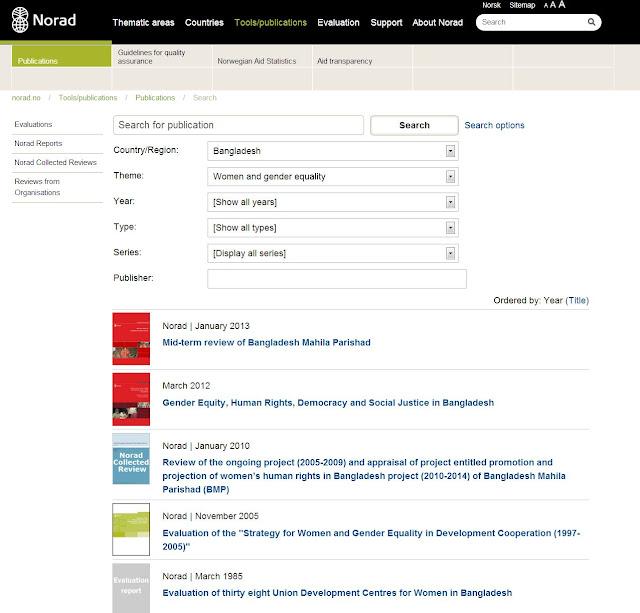This screenshot has width=640, height=613.
Task: Open the Theme dropdown Women and gender equality
Action: tap(333, 177)
